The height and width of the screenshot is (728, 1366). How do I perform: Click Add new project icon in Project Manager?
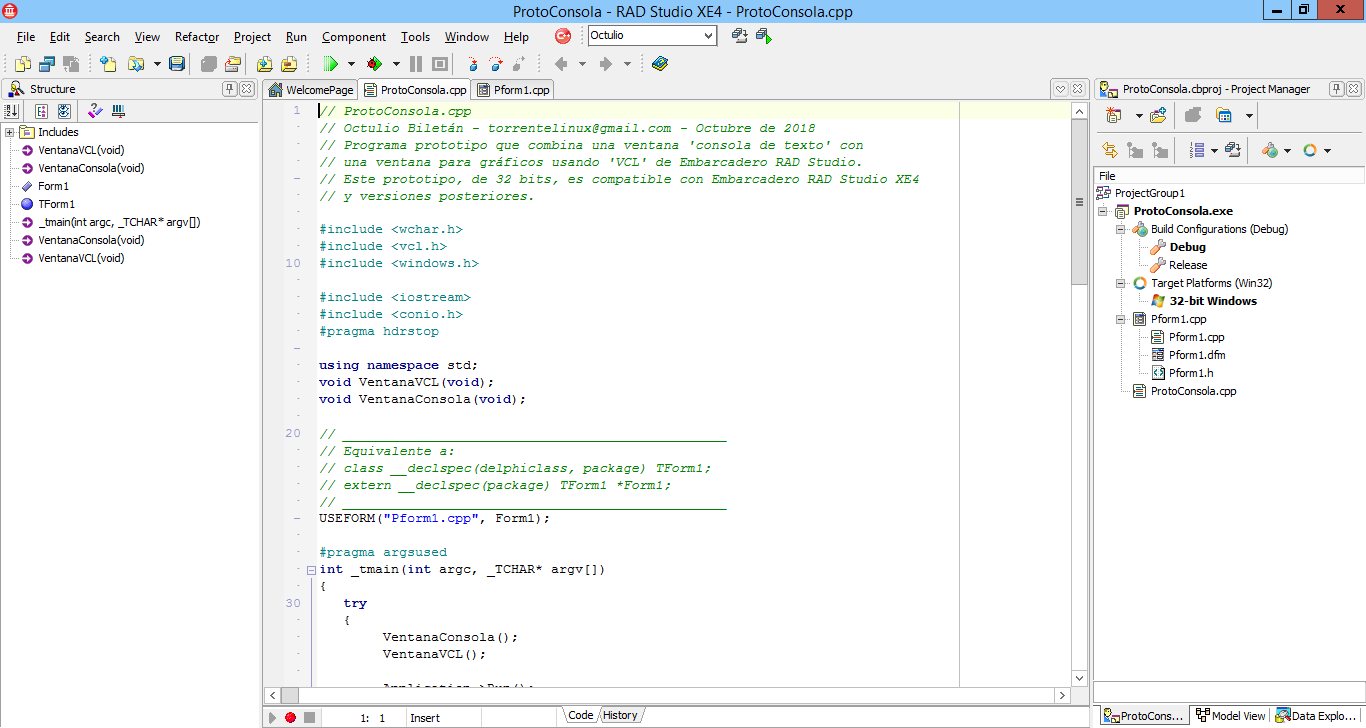(1114, 115)
